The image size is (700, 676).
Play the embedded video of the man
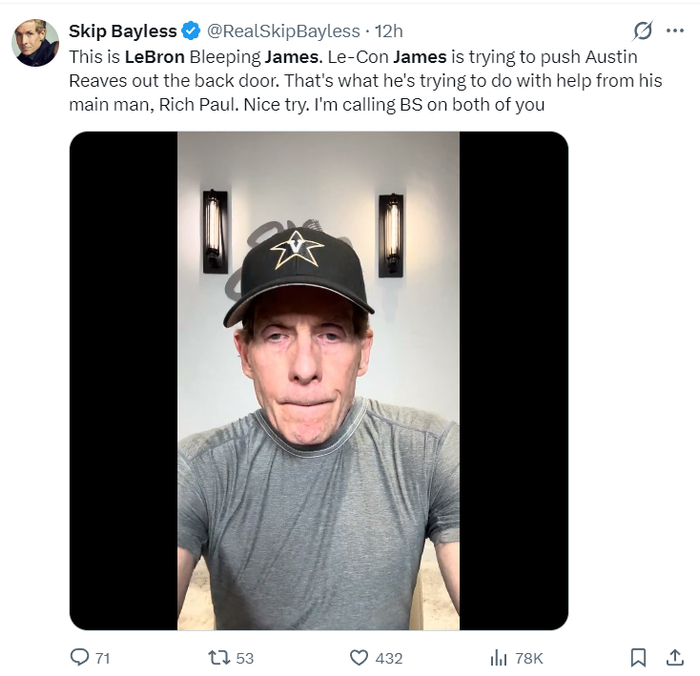[x=318, y=380]
